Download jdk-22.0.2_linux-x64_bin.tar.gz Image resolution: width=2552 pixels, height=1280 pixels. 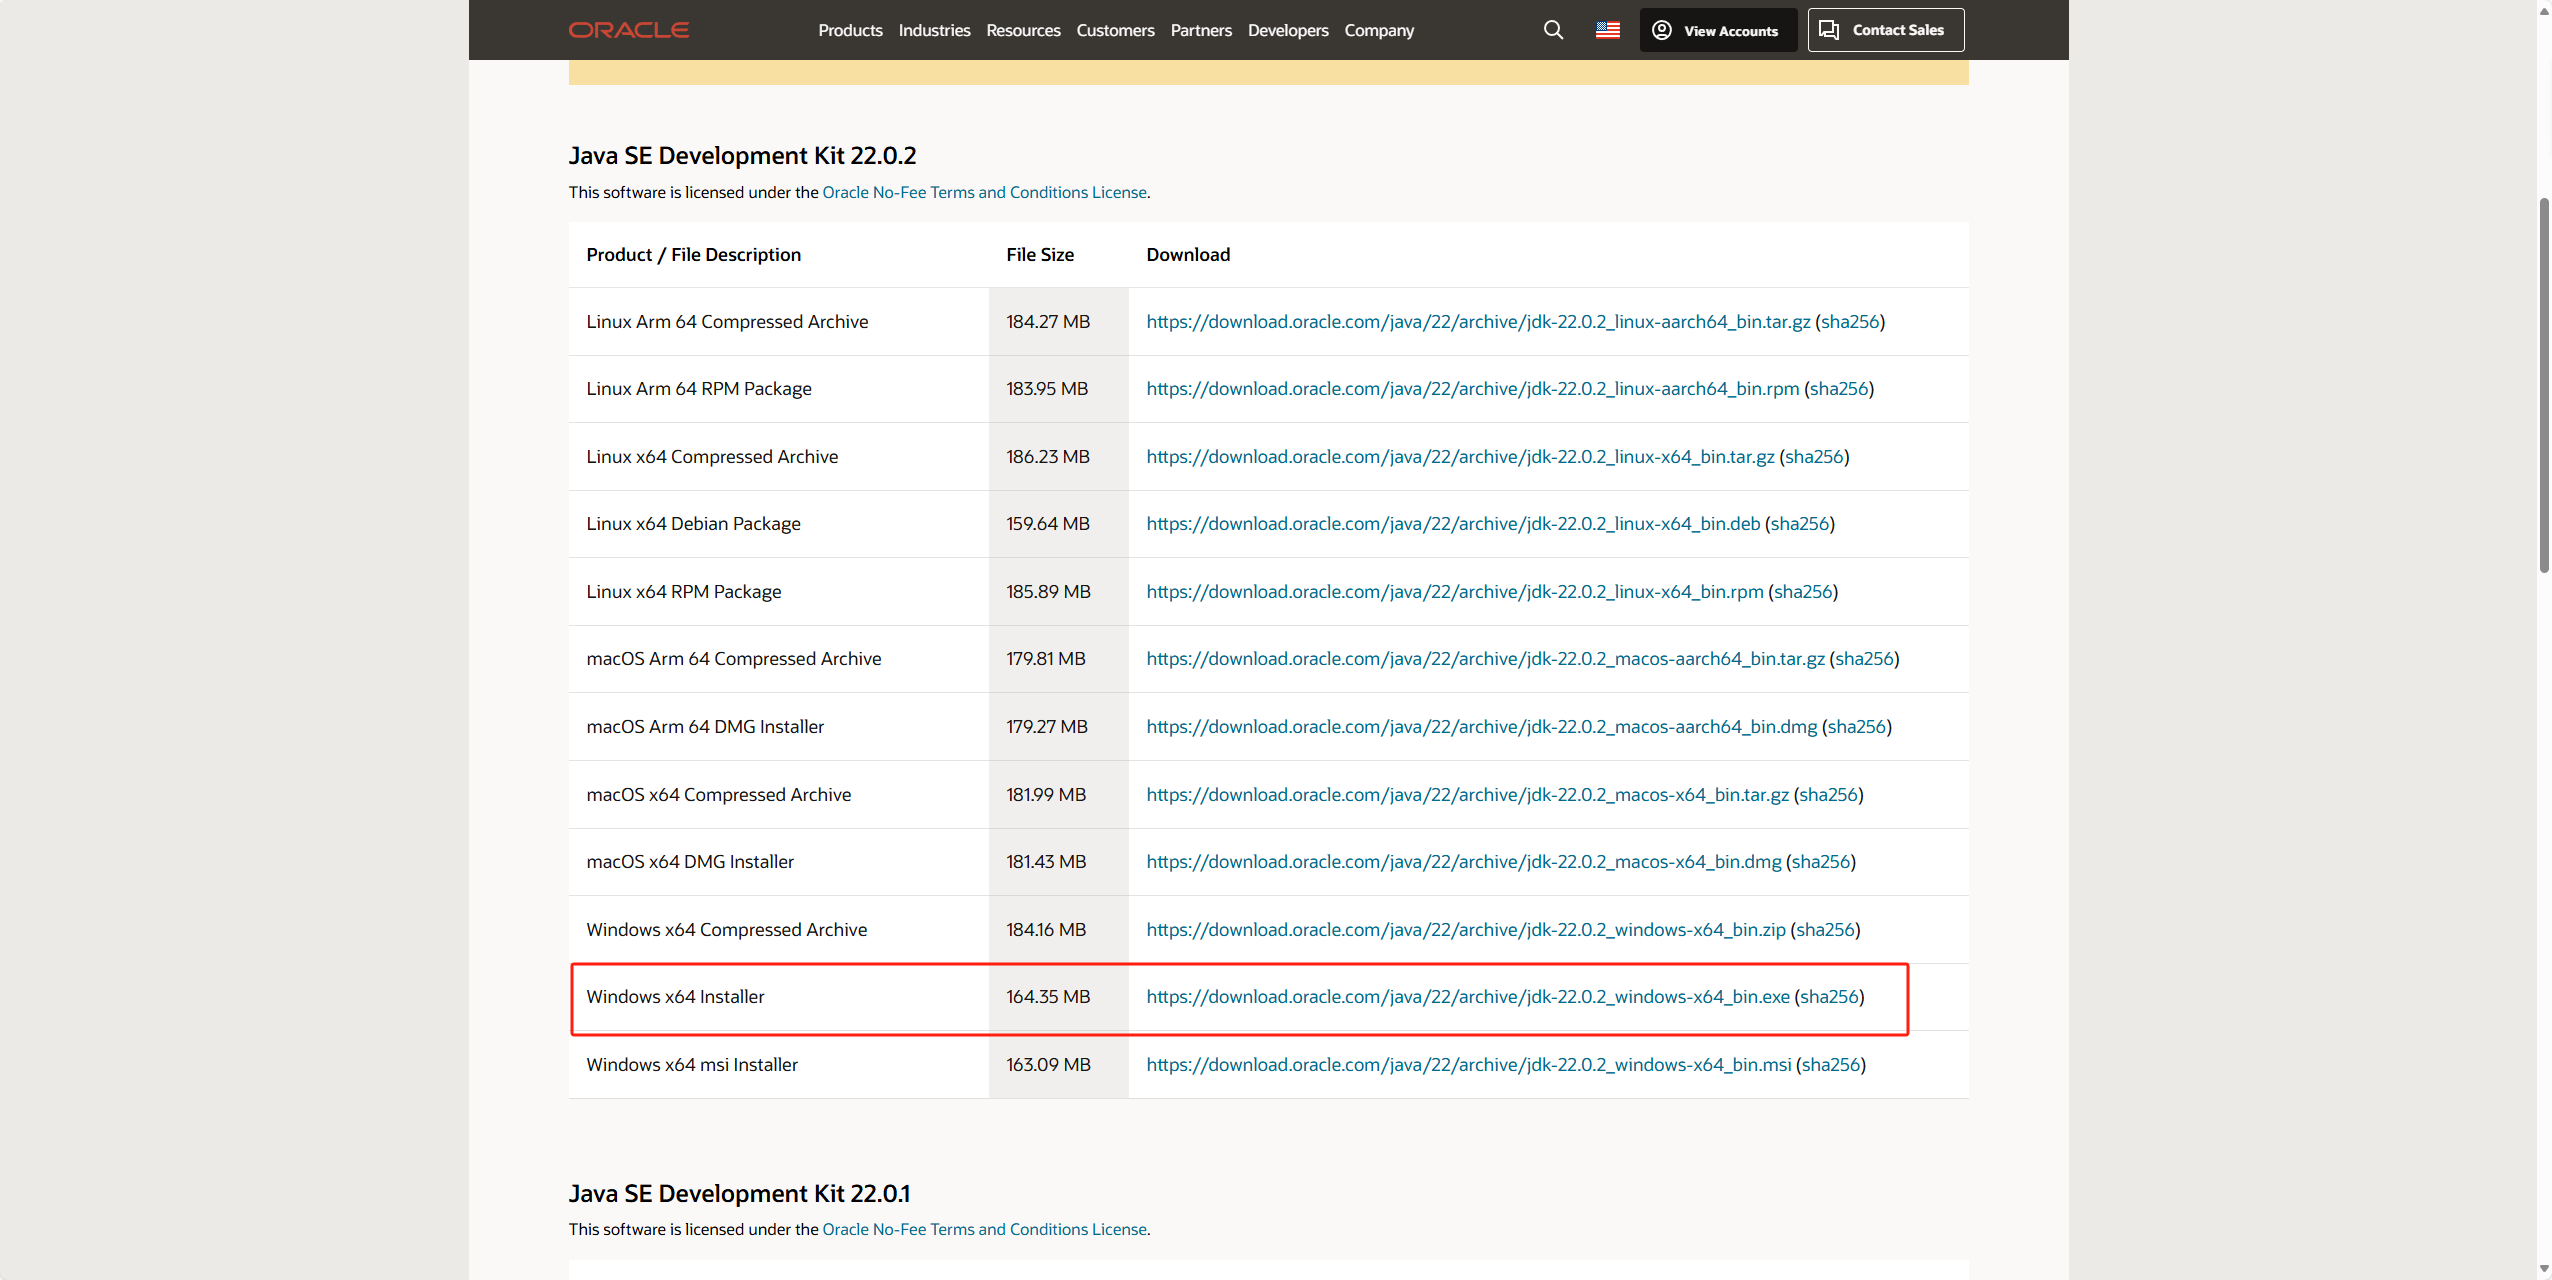click(1460, 457)
